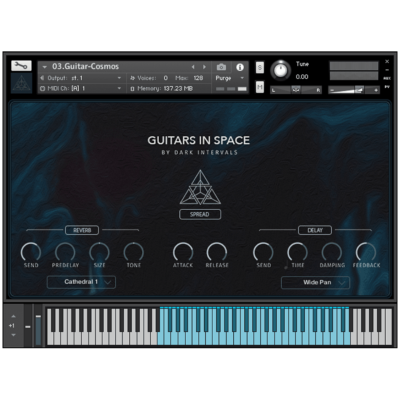The image size is (400, 400).
Task: Click the GUITARS IN SPACE title
Action: [199, 140]
